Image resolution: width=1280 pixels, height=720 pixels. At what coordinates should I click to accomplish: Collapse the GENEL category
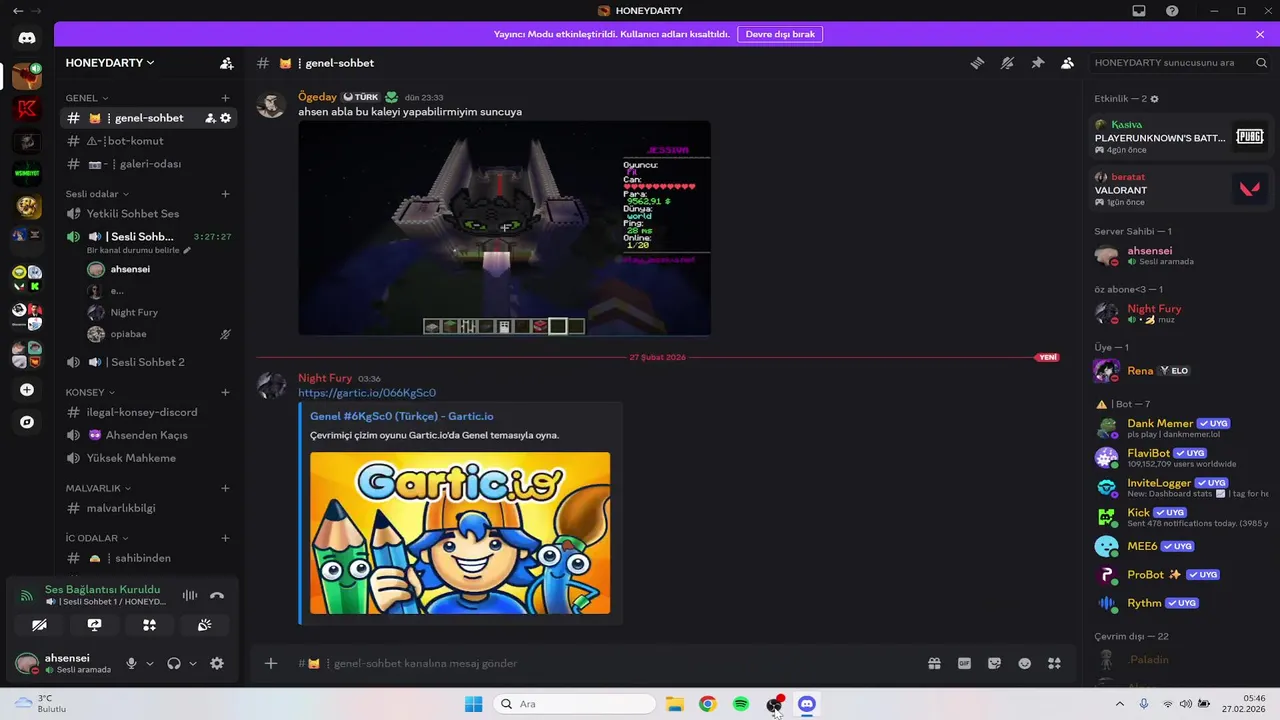click(x=87, y=98)
